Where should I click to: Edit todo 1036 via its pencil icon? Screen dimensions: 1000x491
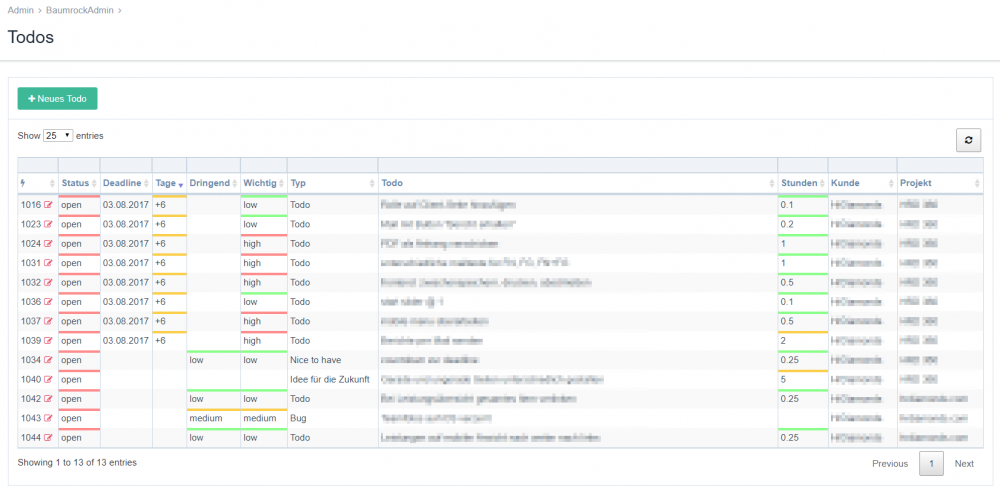(48, 302)
